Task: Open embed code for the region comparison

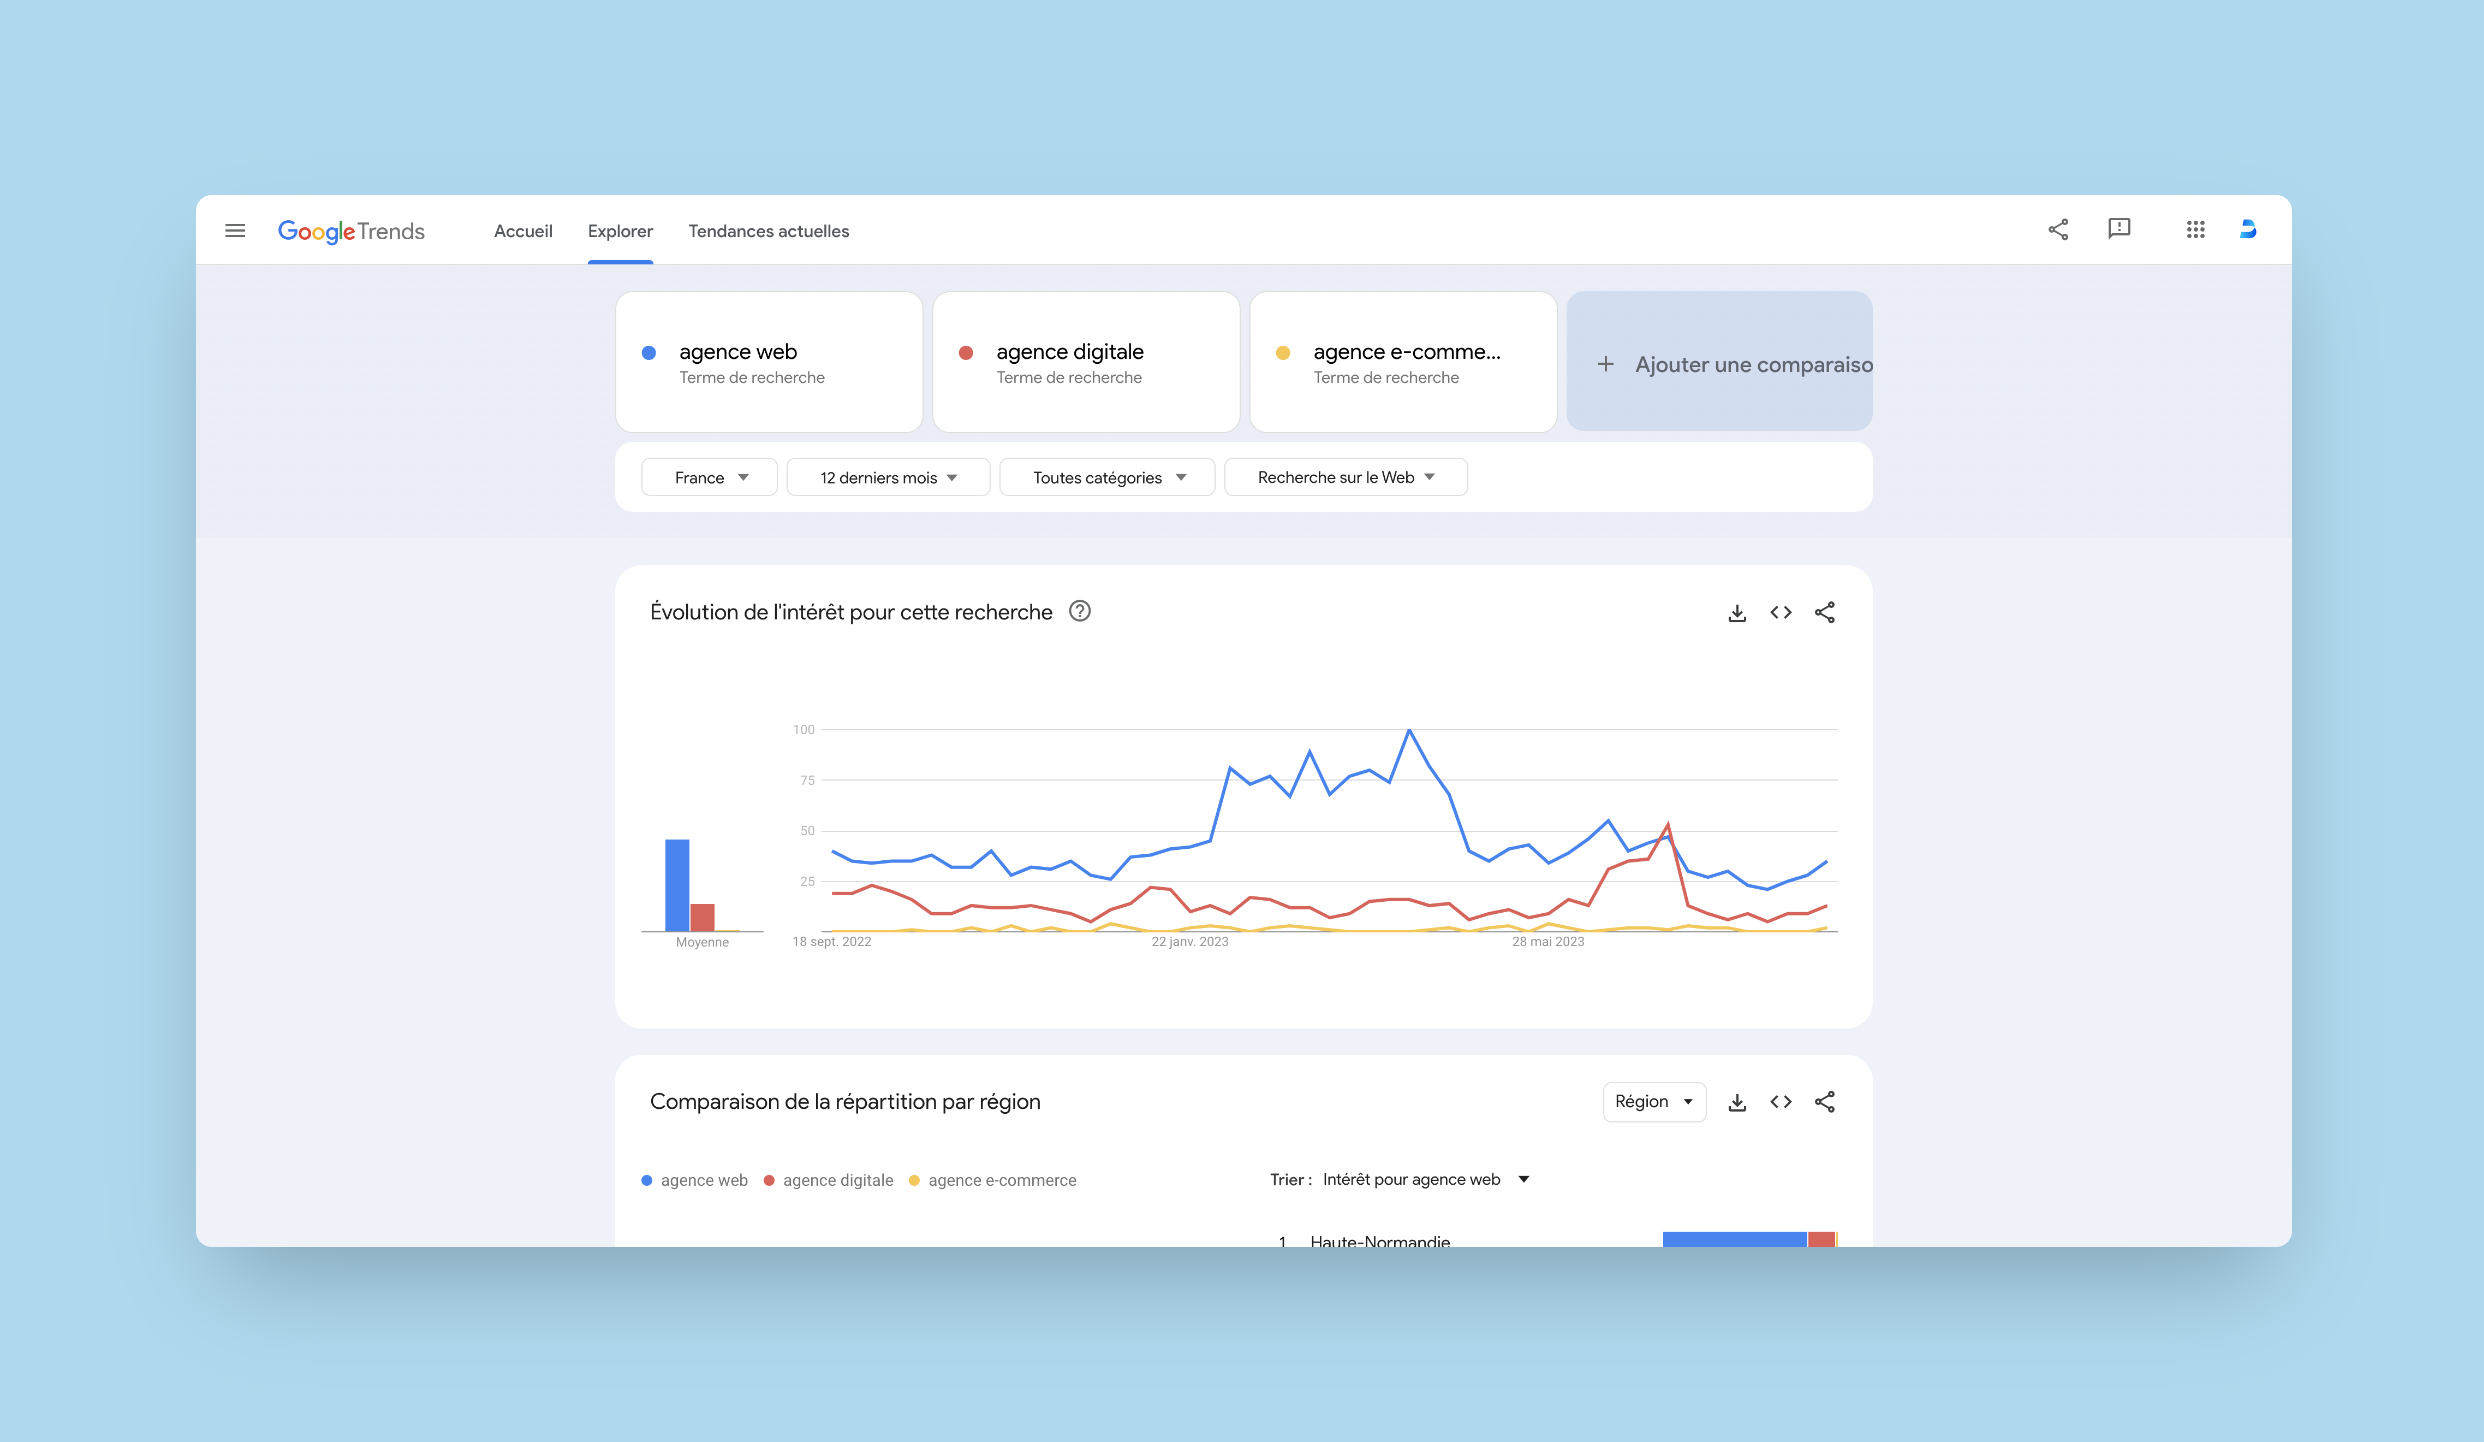Action: (x=1781, y=1101)
